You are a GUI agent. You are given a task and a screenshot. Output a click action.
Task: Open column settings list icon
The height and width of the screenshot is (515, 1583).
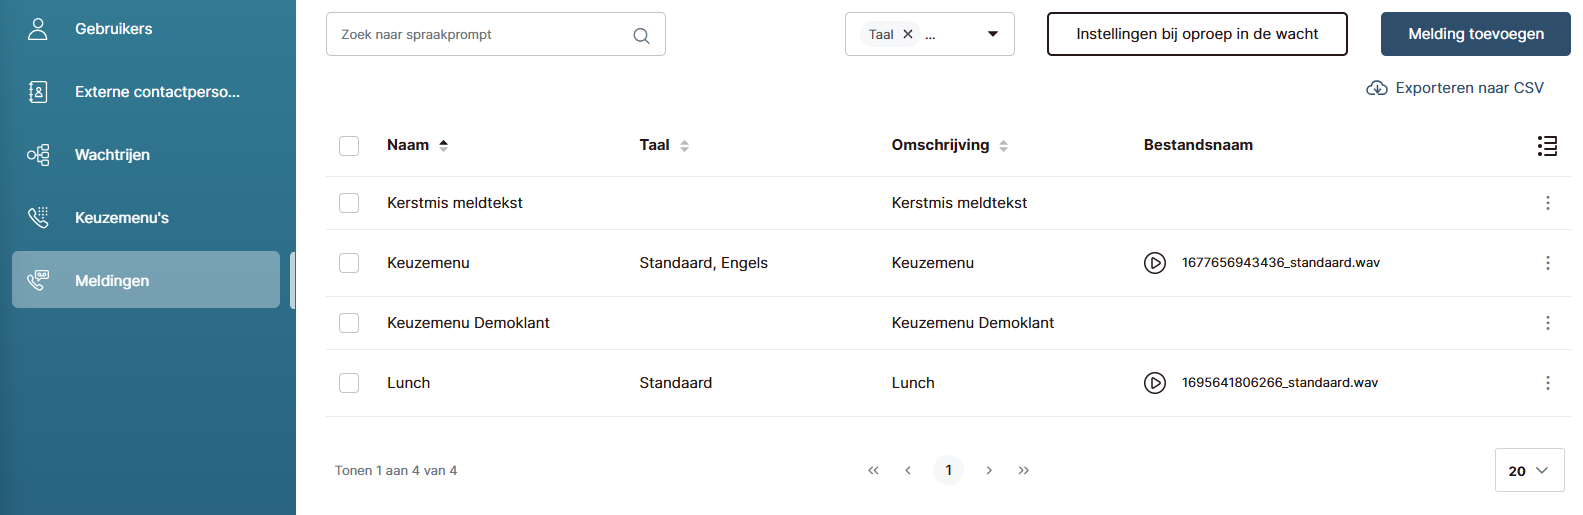point(1547,146)
